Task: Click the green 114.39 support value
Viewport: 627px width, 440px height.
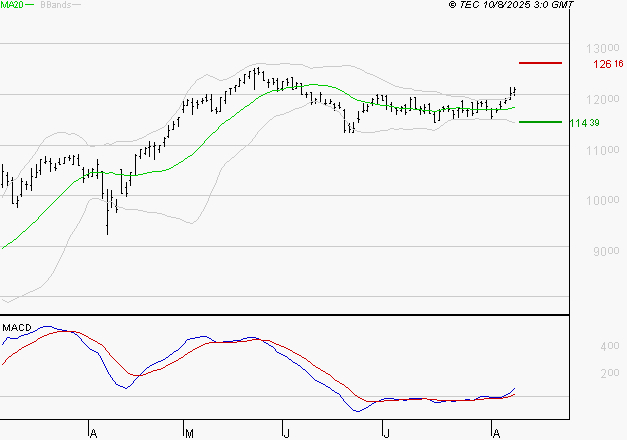Action: pos(585,123)
